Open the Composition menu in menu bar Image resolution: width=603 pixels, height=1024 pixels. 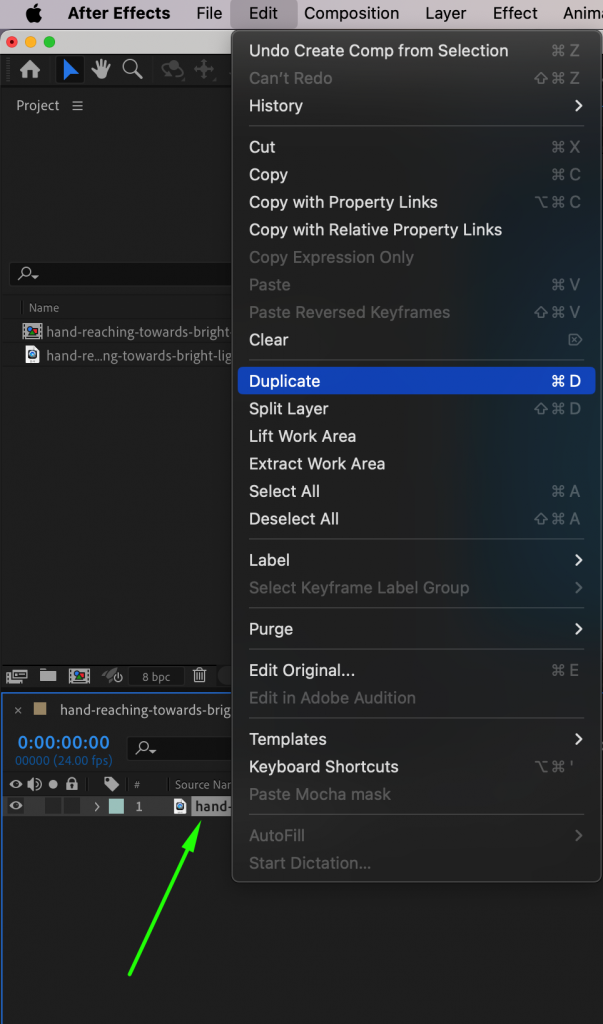pyautogui.click(x=351, y=14)
